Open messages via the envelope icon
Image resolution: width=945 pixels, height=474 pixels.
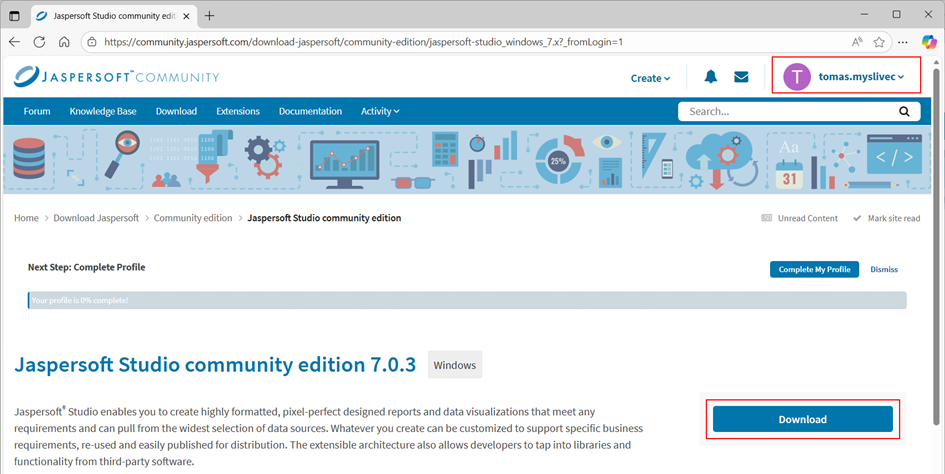(x=741, y=77)
